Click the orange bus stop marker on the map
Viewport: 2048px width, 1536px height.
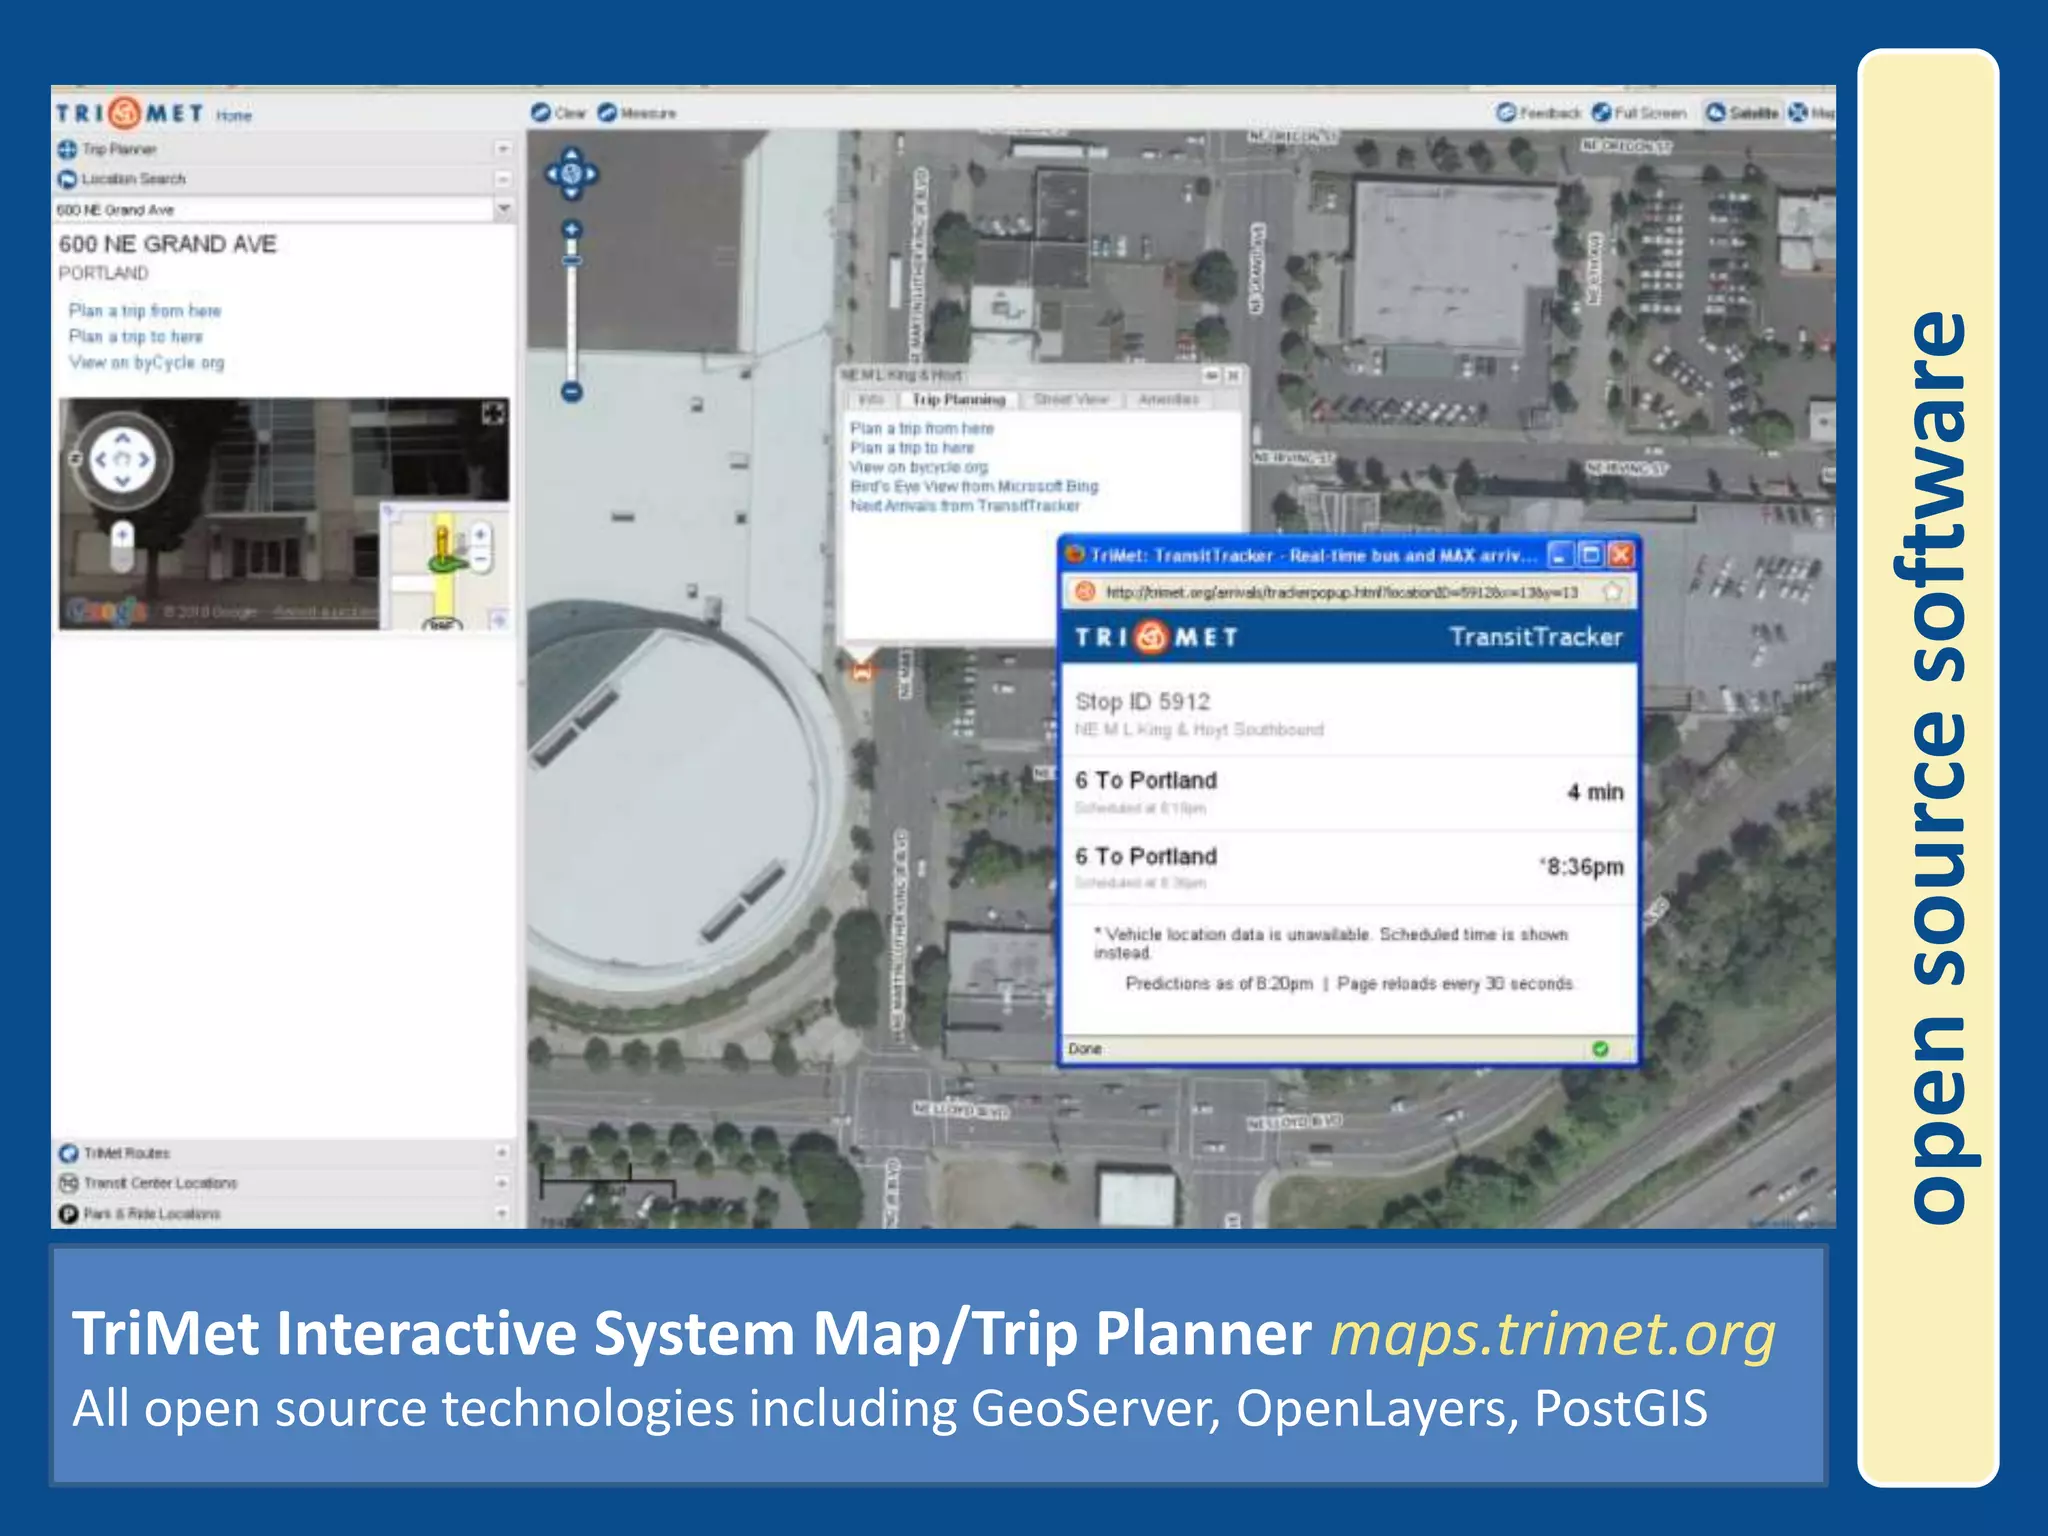coord(861,672)
